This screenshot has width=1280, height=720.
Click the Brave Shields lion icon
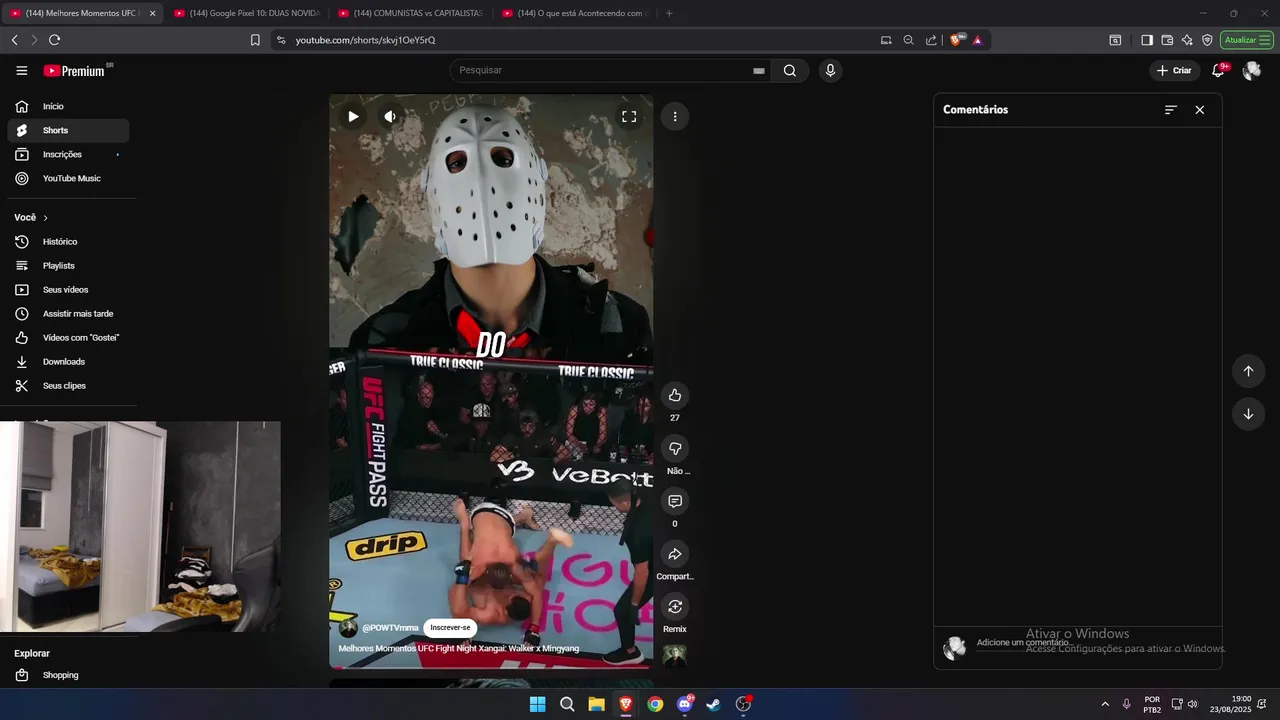tap(955, 40)
